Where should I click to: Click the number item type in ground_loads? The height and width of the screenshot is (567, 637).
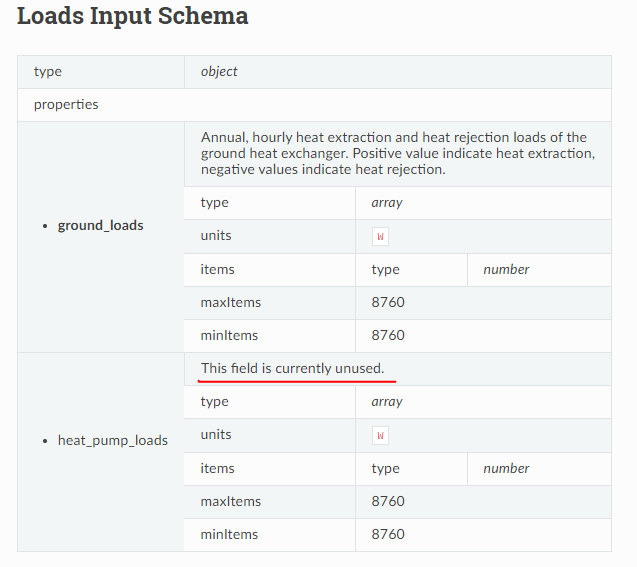click(x=506, y=269)
